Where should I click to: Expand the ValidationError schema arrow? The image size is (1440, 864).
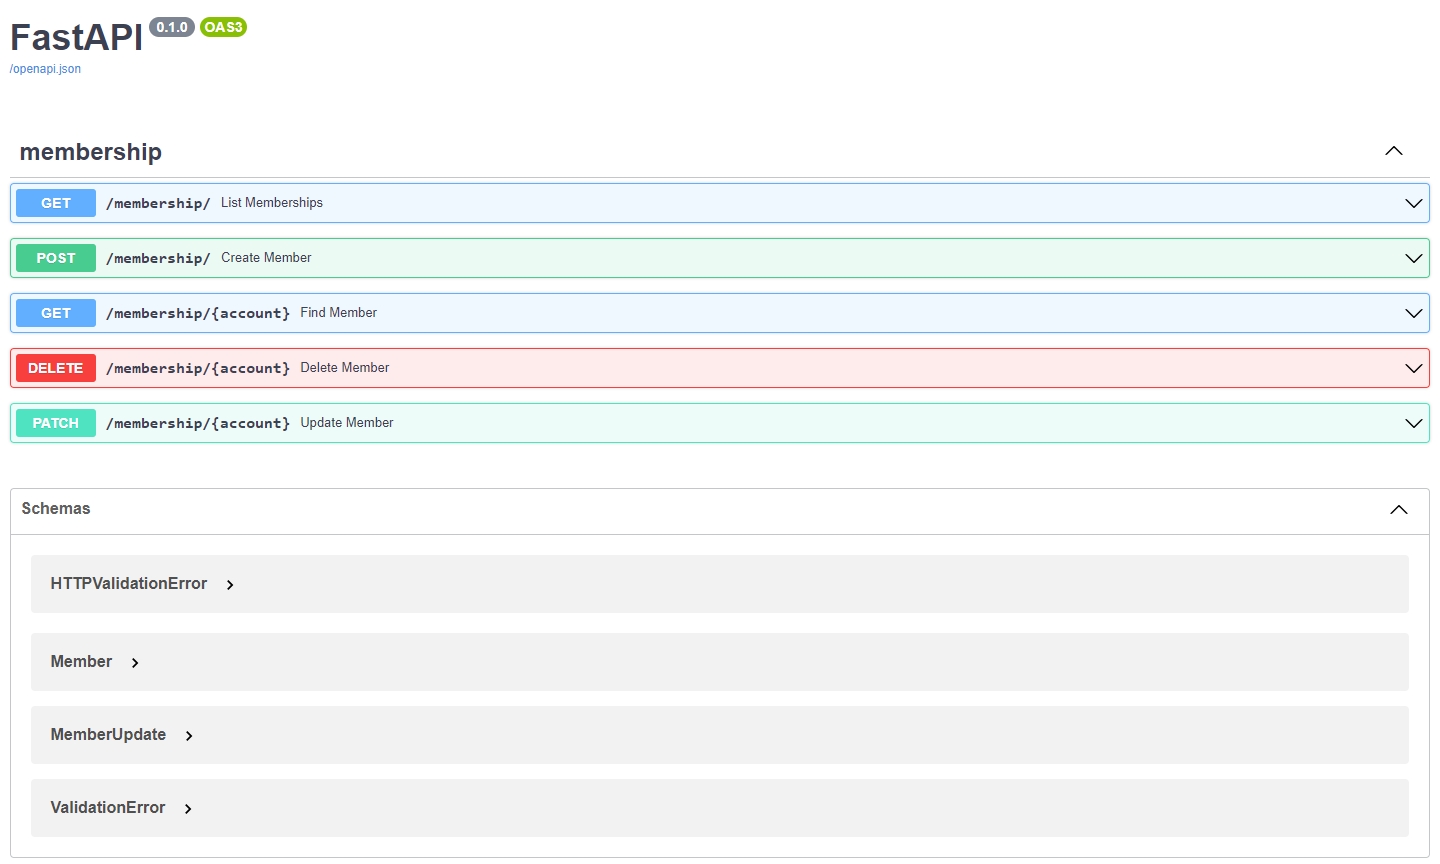tap(188, 809)
